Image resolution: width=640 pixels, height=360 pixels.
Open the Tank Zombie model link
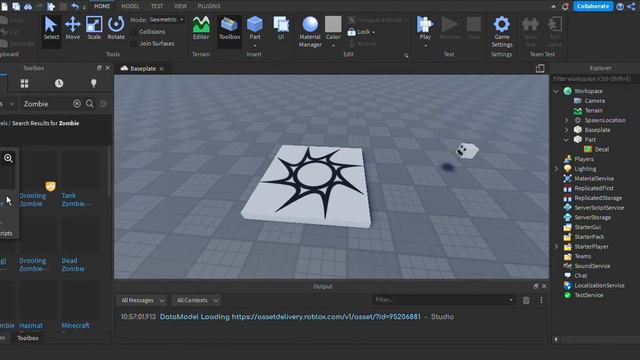[76, 200]
